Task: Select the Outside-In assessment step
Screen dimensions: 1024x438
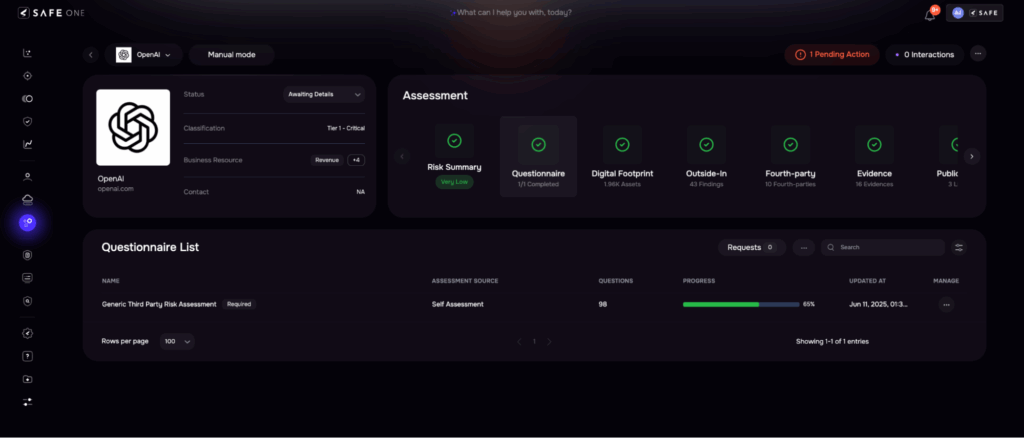Action: click(706, 157)
